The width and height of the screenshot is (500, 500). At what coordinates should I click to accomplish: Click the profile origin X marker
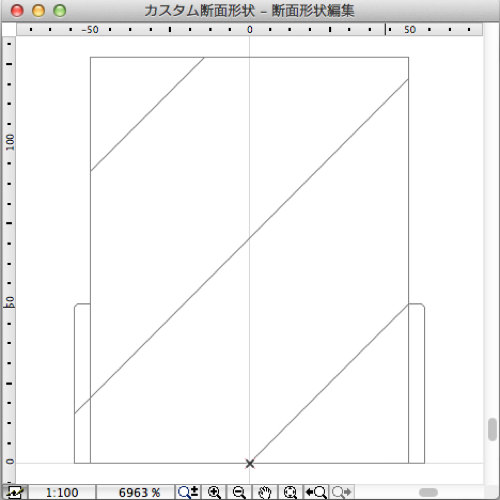pos(250,463)
